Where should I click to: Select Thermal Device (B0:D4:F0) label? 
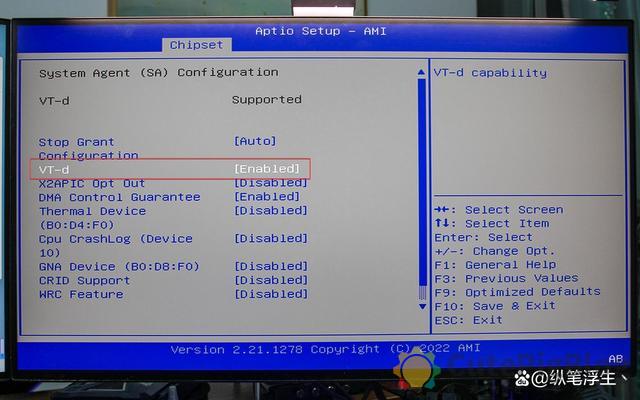92,218
